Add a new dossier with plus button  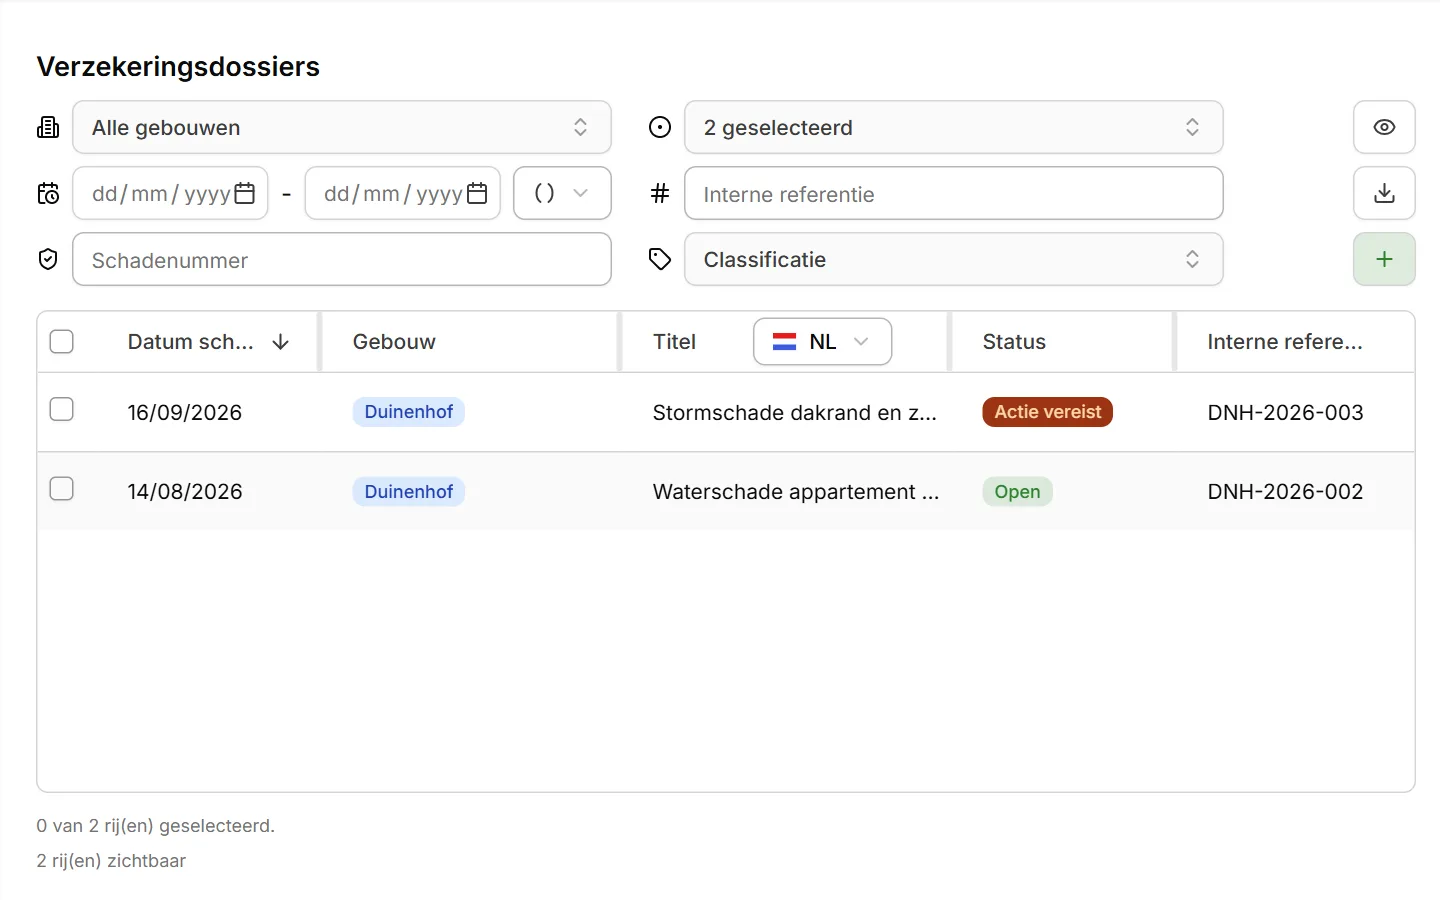(x=1384, y=259)
